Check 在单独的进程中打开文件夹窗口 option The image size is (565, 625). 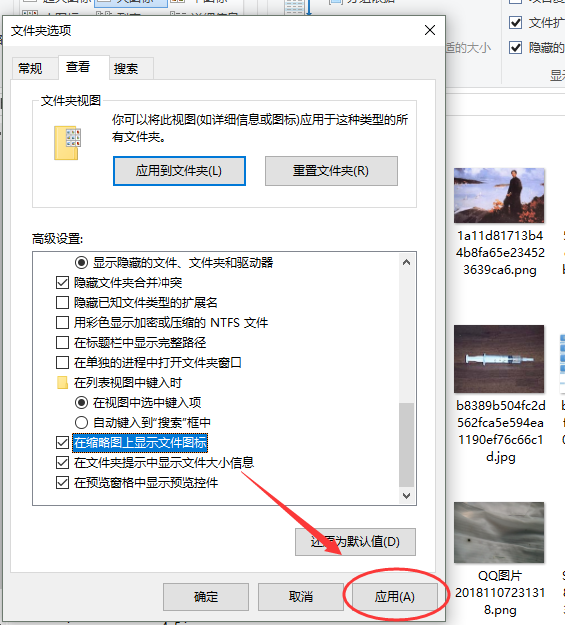[x=62, y=363]
